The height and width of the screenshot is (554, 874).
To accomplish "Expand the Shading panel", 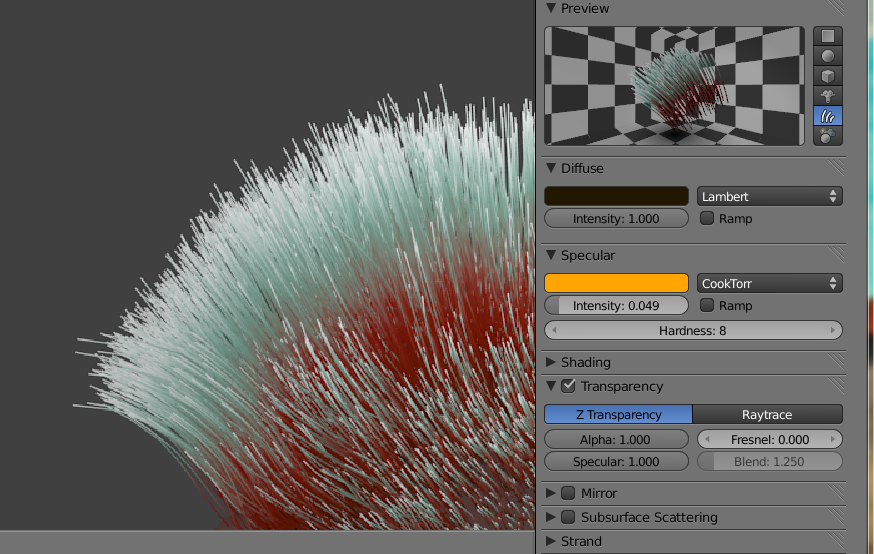I will point(551,362).
